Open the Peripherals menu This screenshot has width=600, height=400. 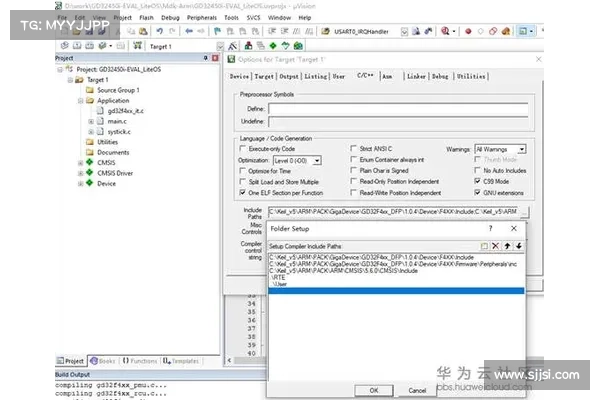(202, 18)
